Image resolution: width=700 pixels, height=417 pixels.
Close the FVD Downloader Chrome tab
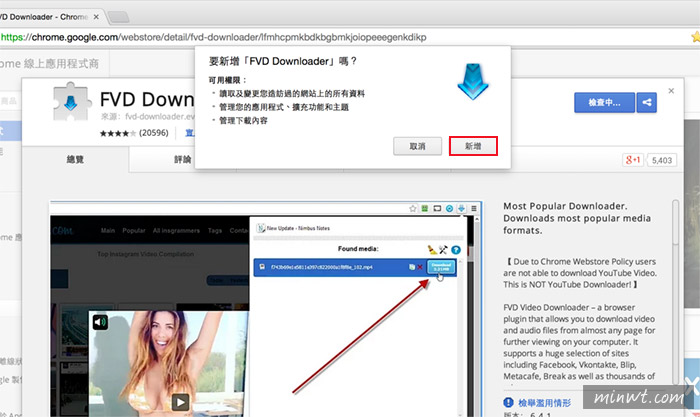(96, 17)
